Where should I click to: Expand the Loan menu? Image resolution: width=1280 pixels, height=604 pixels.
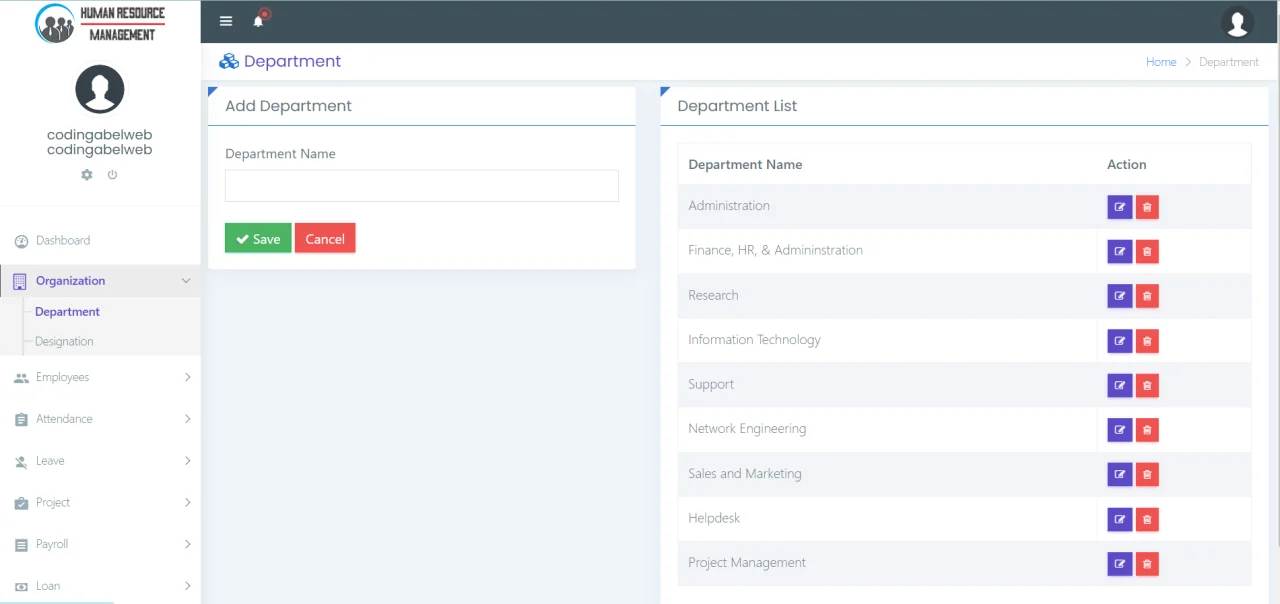click(100, 586)
